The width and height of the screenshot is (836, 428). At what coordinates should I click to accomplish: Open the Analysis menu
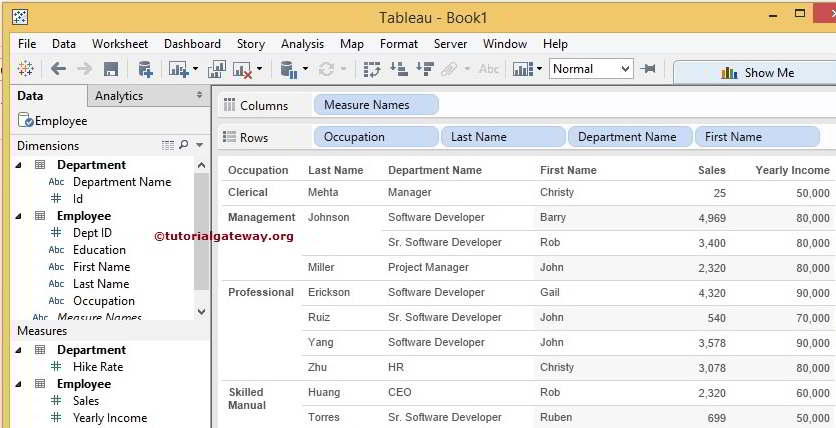[x=302, y=44]
